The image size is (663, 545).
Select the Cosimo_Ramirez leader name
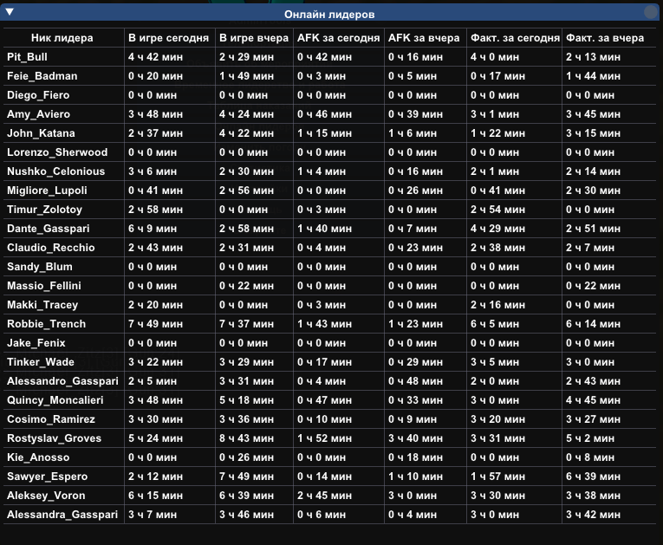(51, 419)
